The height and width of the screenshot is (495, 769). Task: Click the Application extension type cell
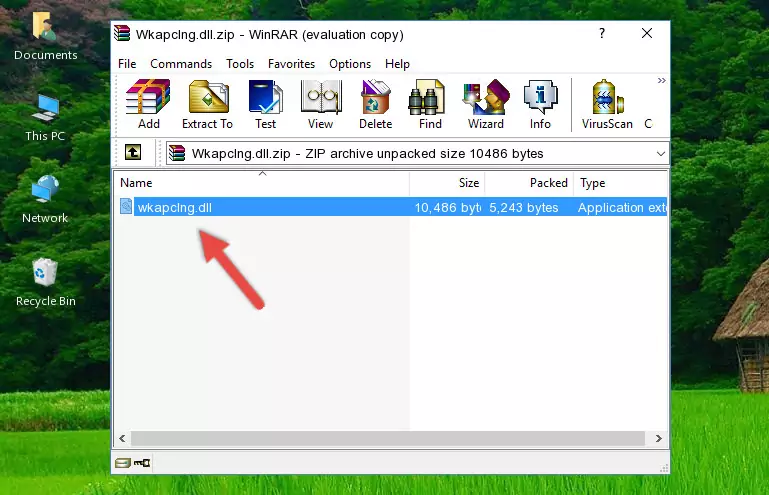[x=622, y=208]
